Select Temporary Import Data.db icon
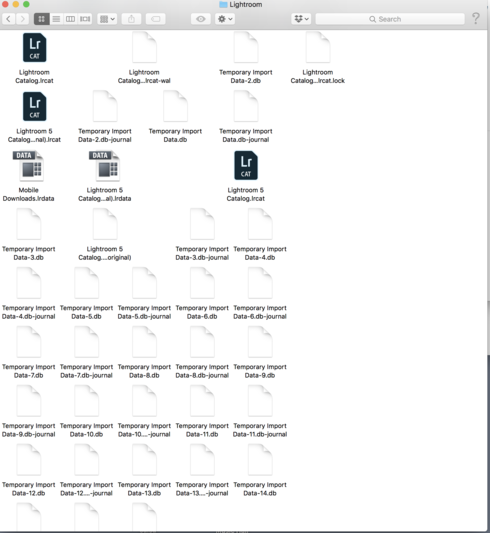The image size is (490, 533). point(175,106)
